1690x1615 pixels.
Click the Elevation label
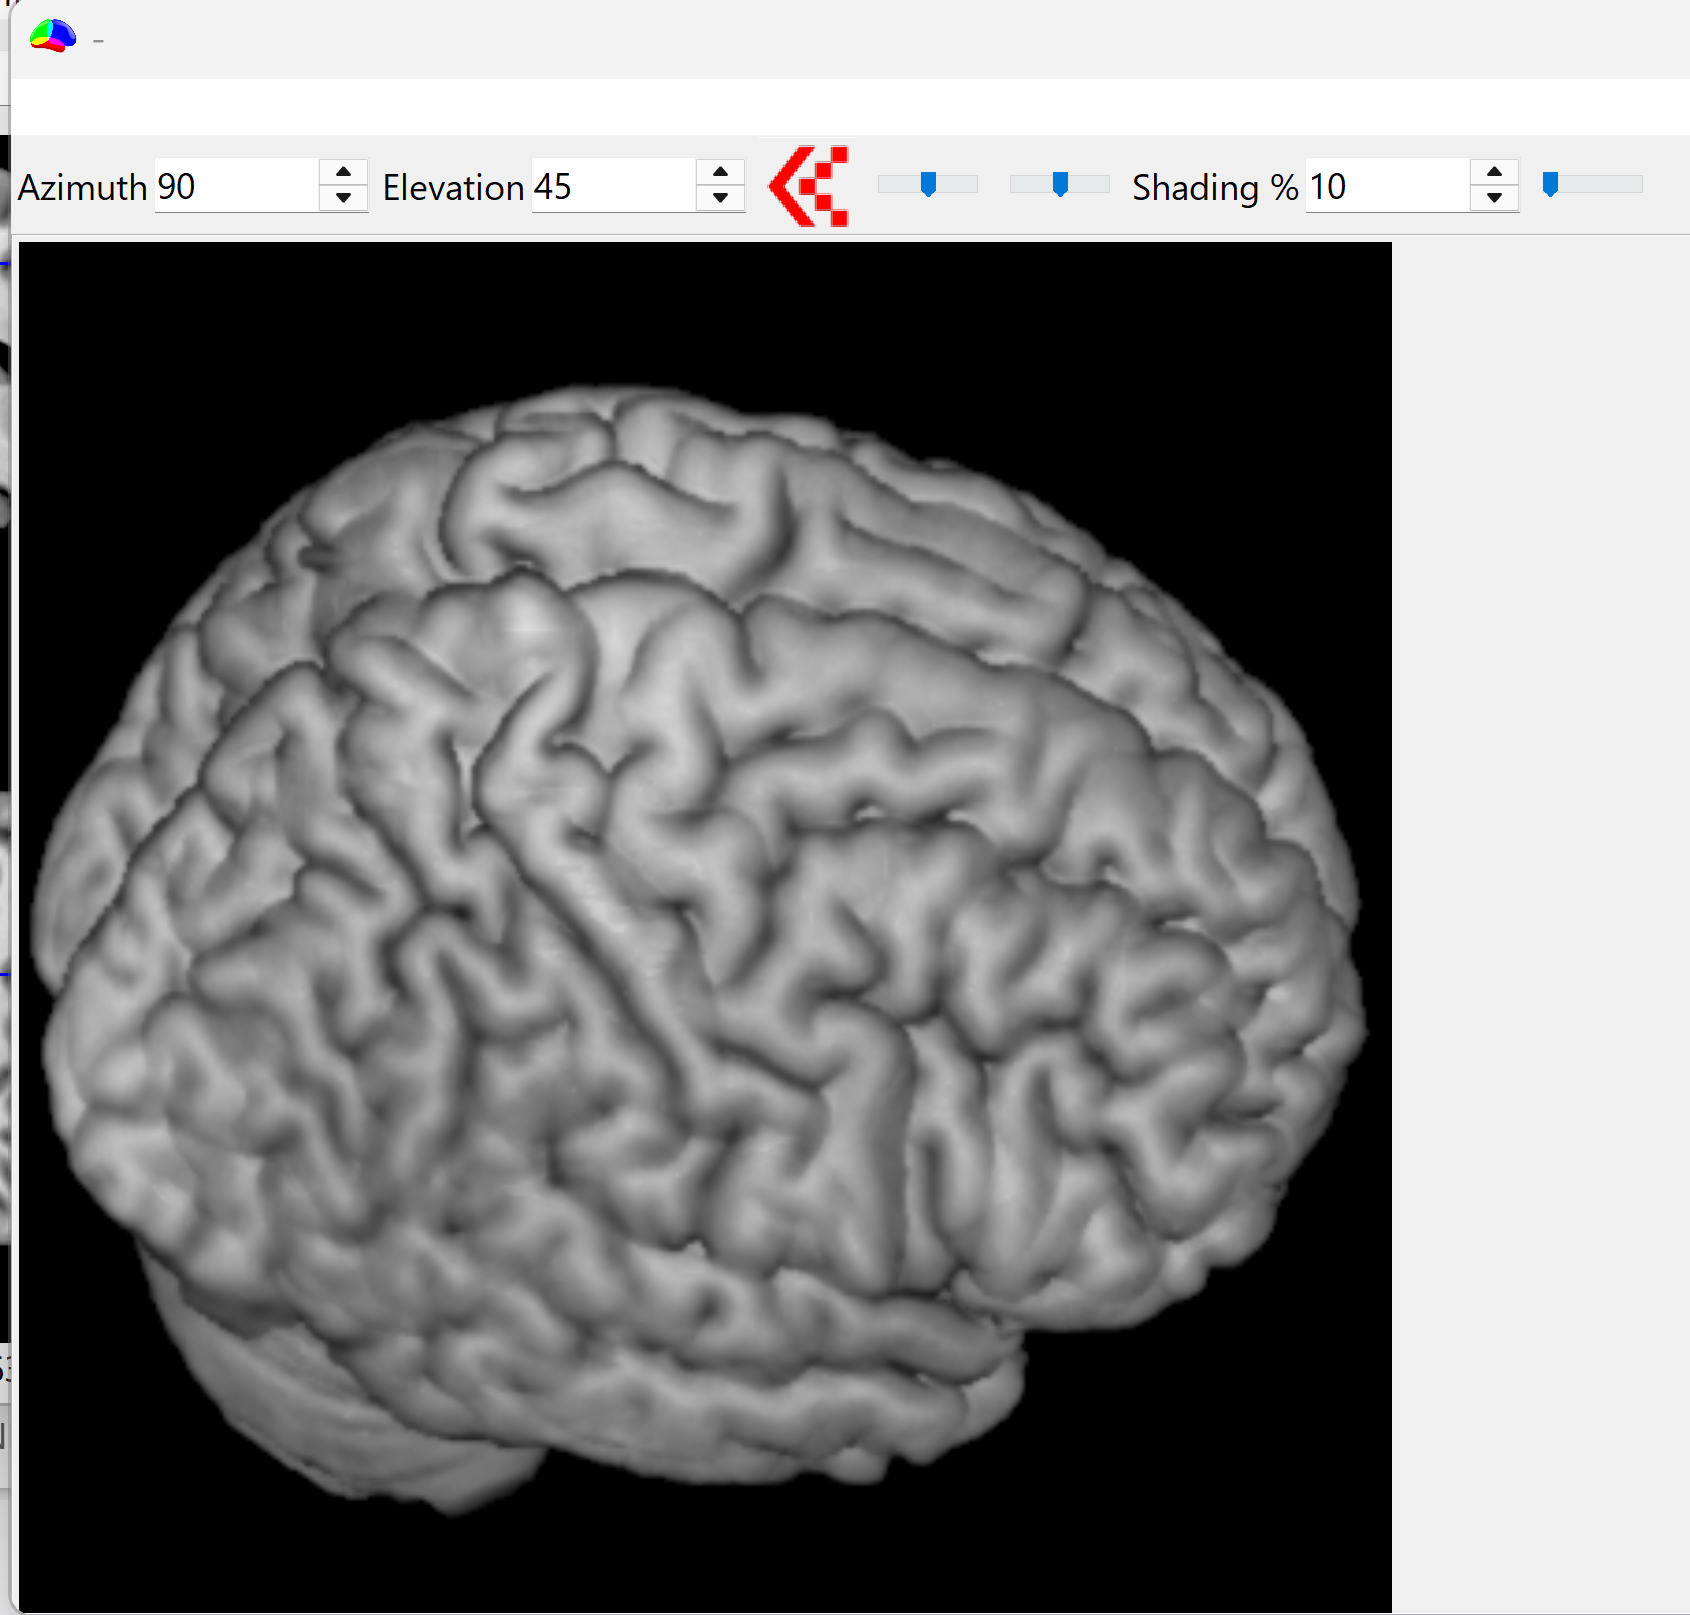click(453, 187)
